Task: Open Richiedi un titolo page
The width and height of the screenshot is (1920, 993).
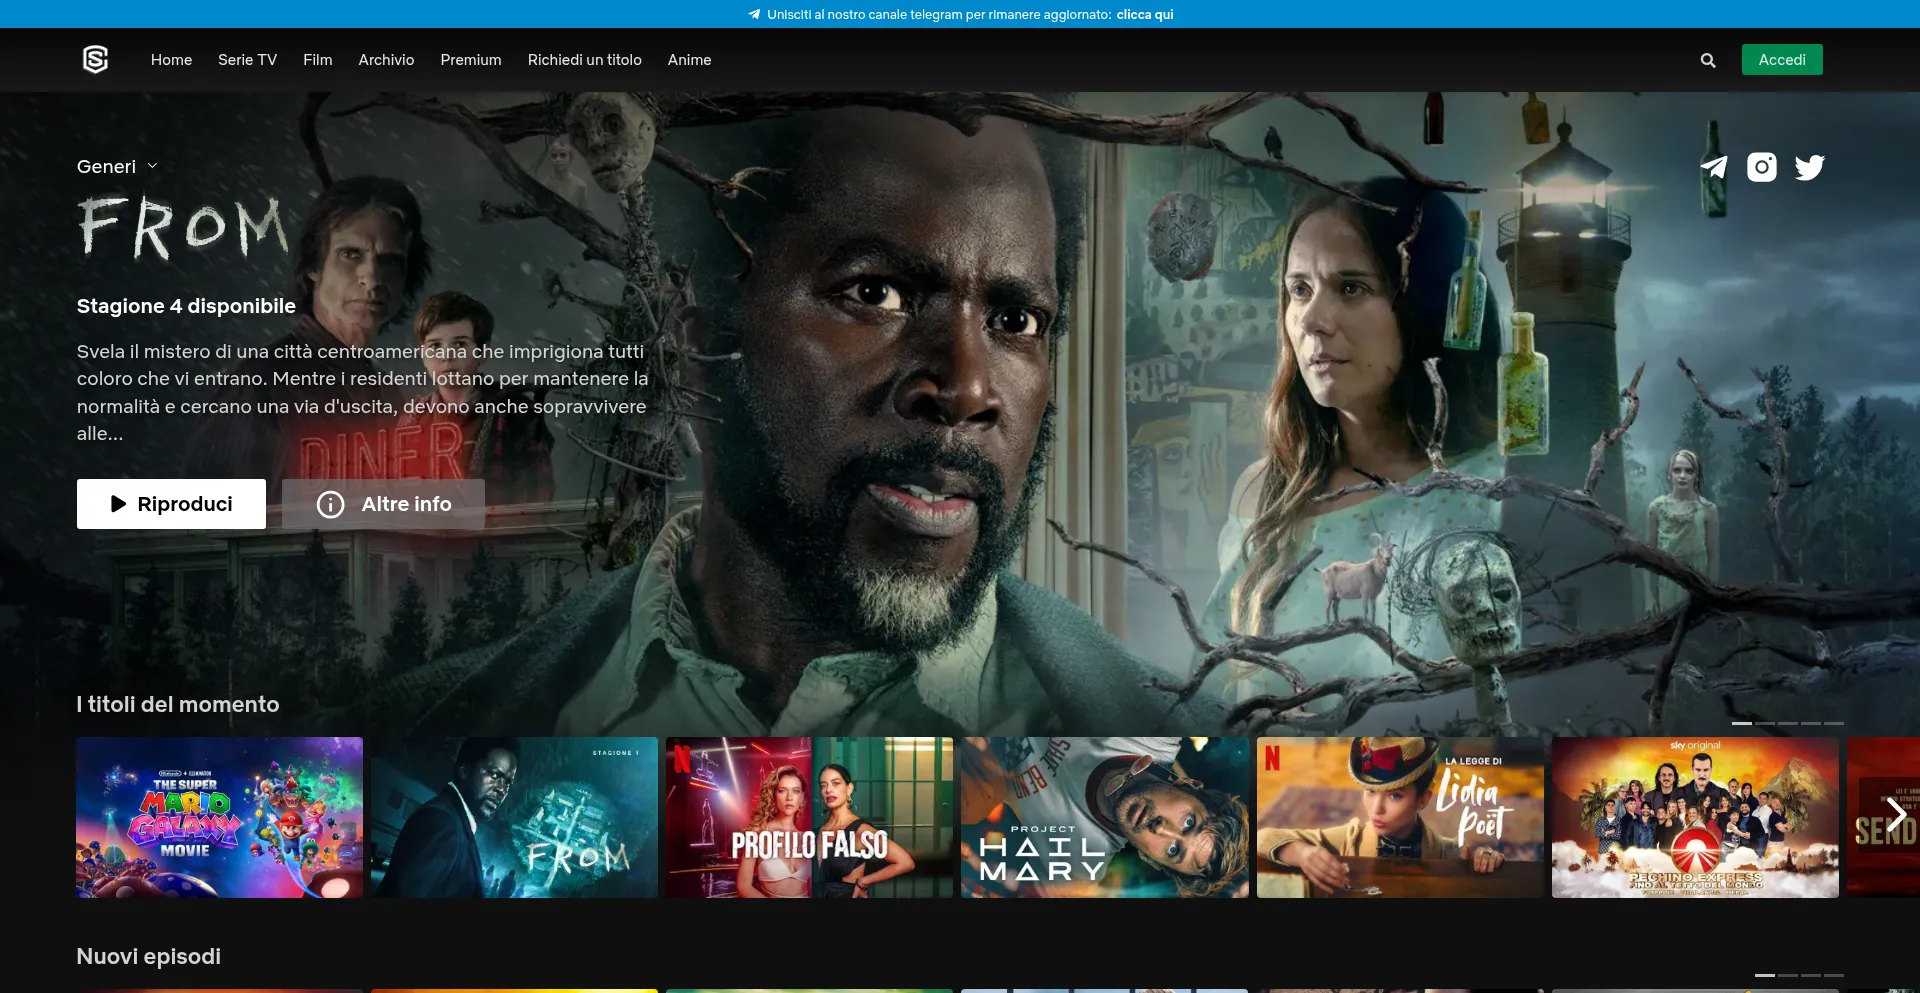Action: pyautogui.click(x=585, y=60)
